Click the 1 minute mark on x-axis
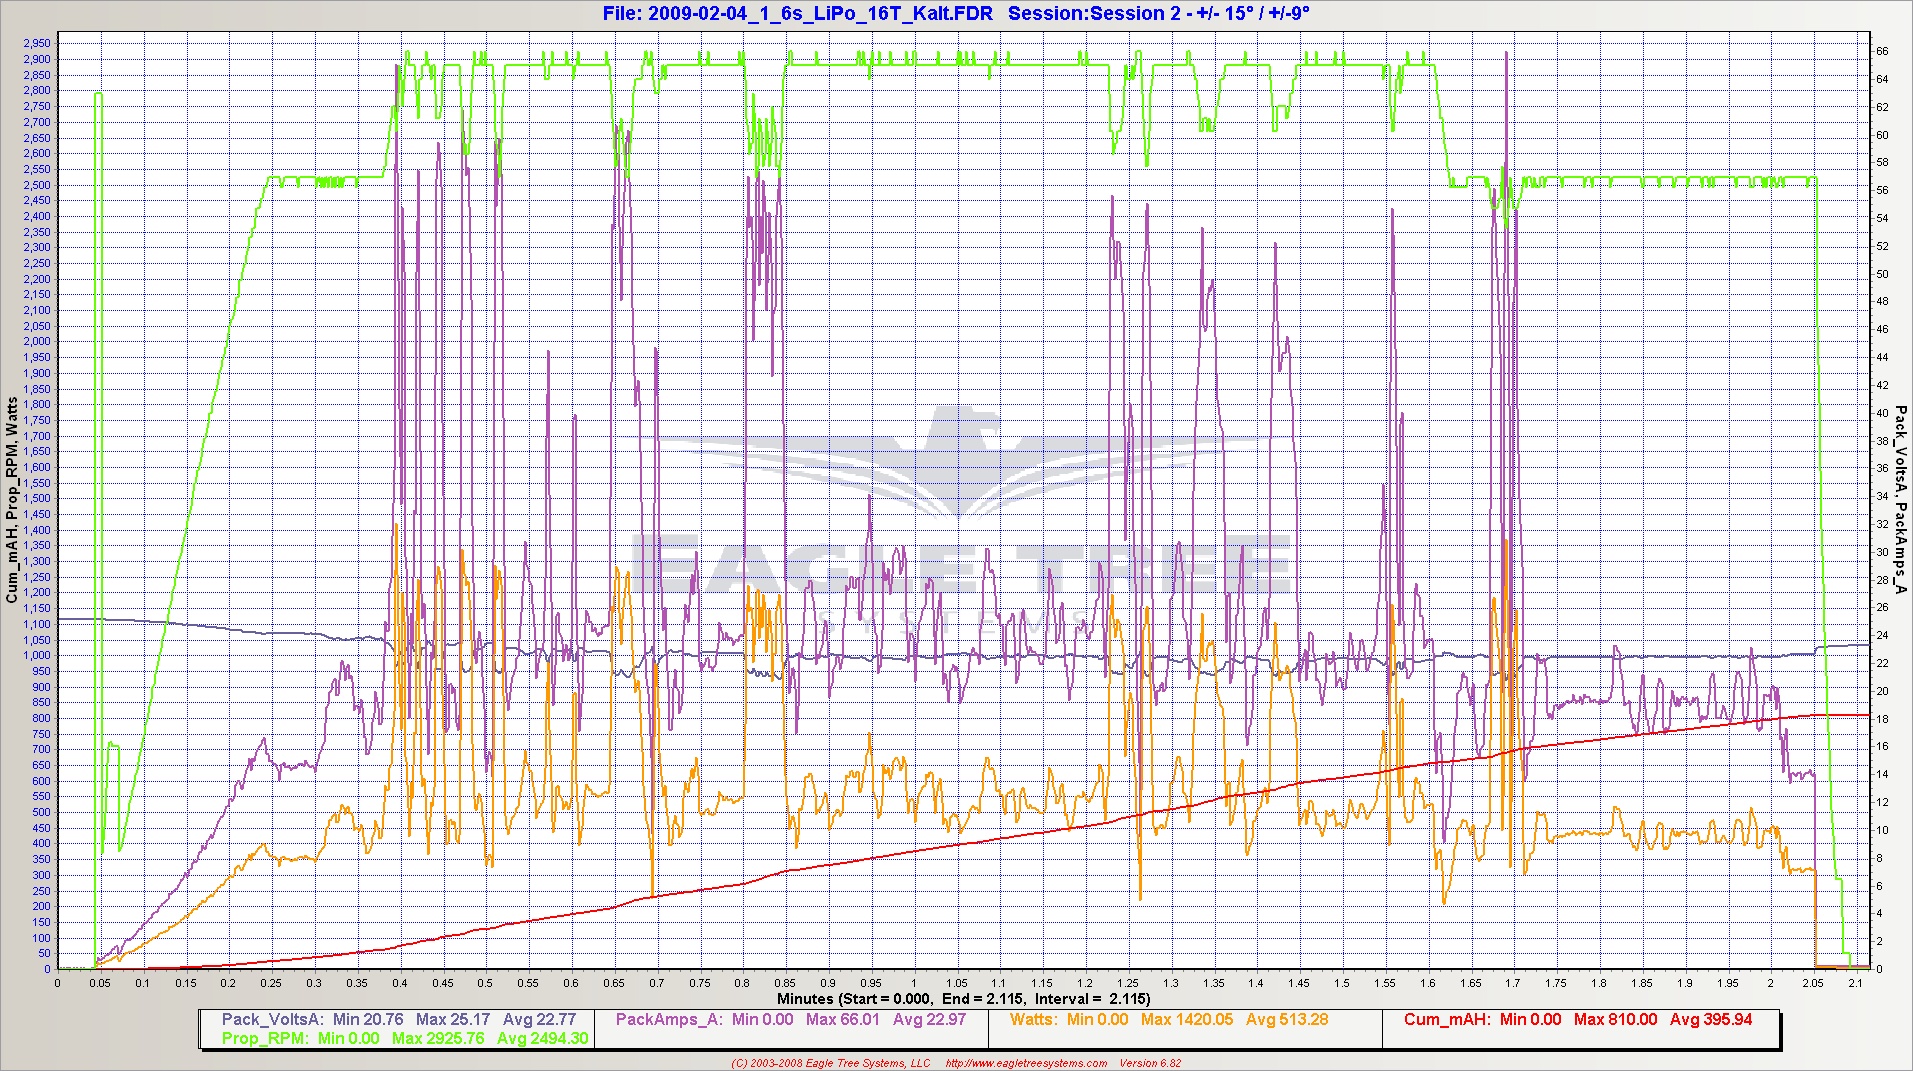 pyautogui.click(x=914, y=983)
